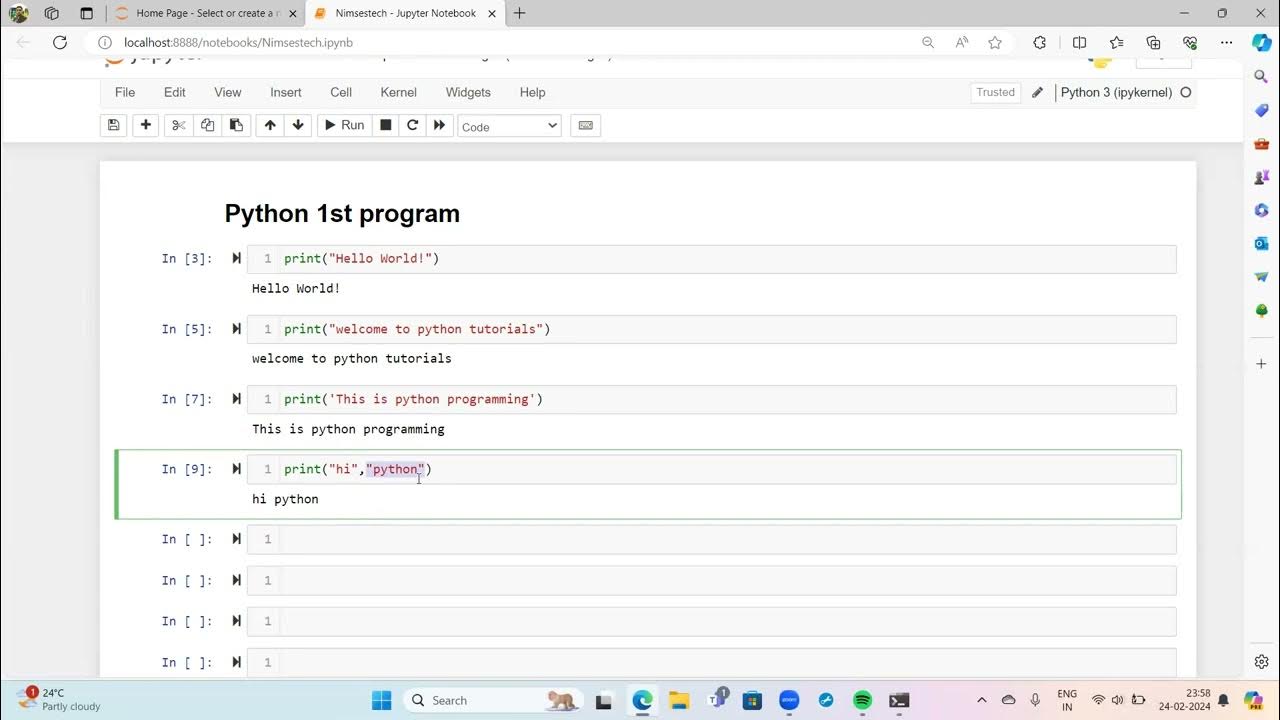Open Copilot in the Edge sidebar
The width and height of the screenshot is (1280, 720).
(x=1261, y=42)
